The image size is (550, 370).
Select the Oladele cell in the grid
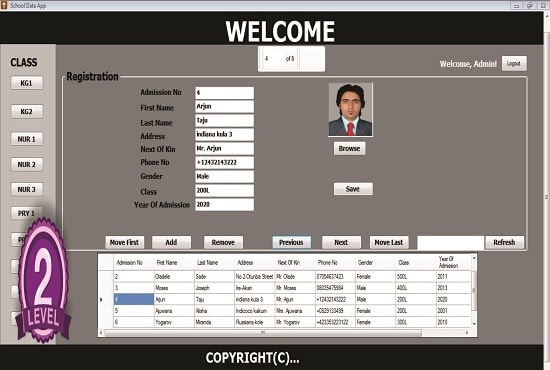(174, 277)
